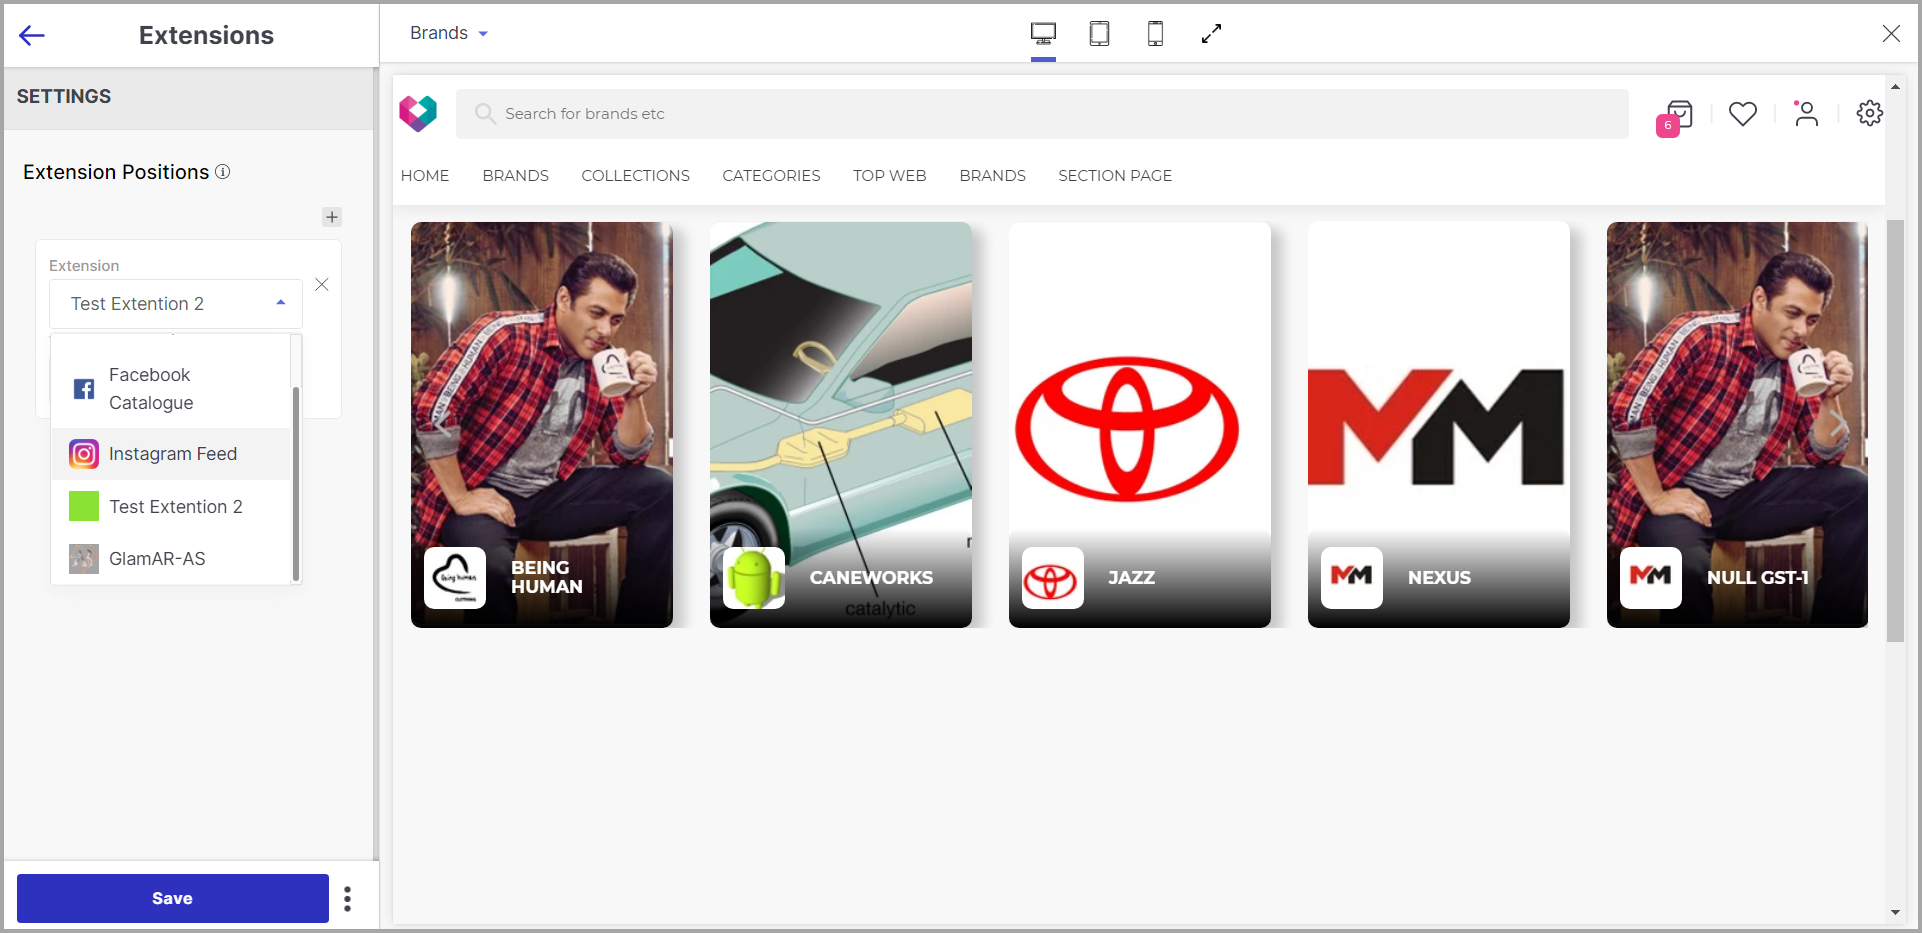This screenshot has height=933, width=1922.
Task: Click the storefront logo icon
Action: (418, 114)
